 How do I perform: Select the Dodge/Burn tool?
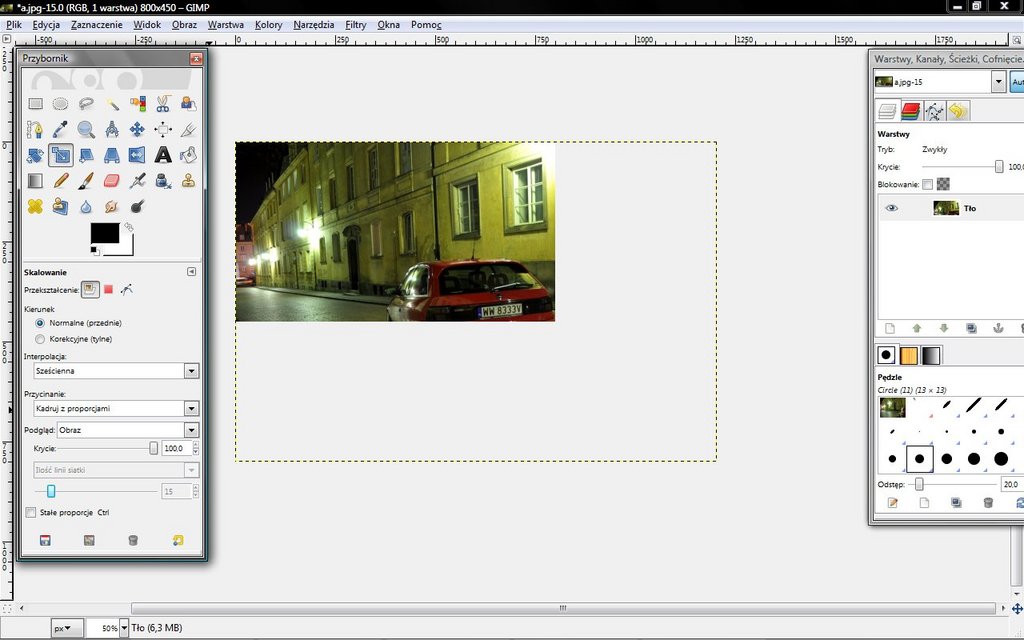137,206
